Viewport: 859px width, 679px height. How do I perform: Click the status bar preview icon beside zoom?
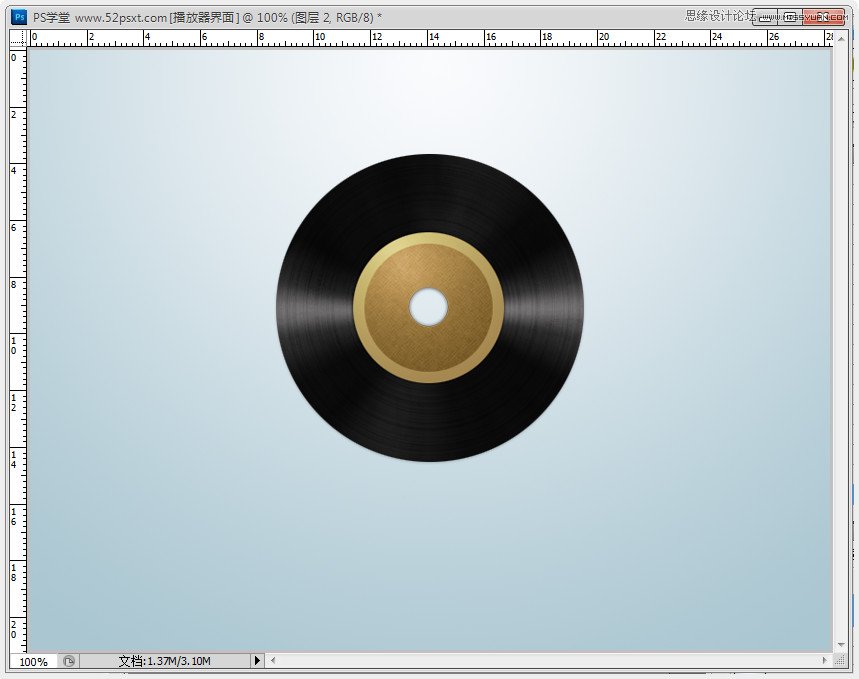pos(68,661)
